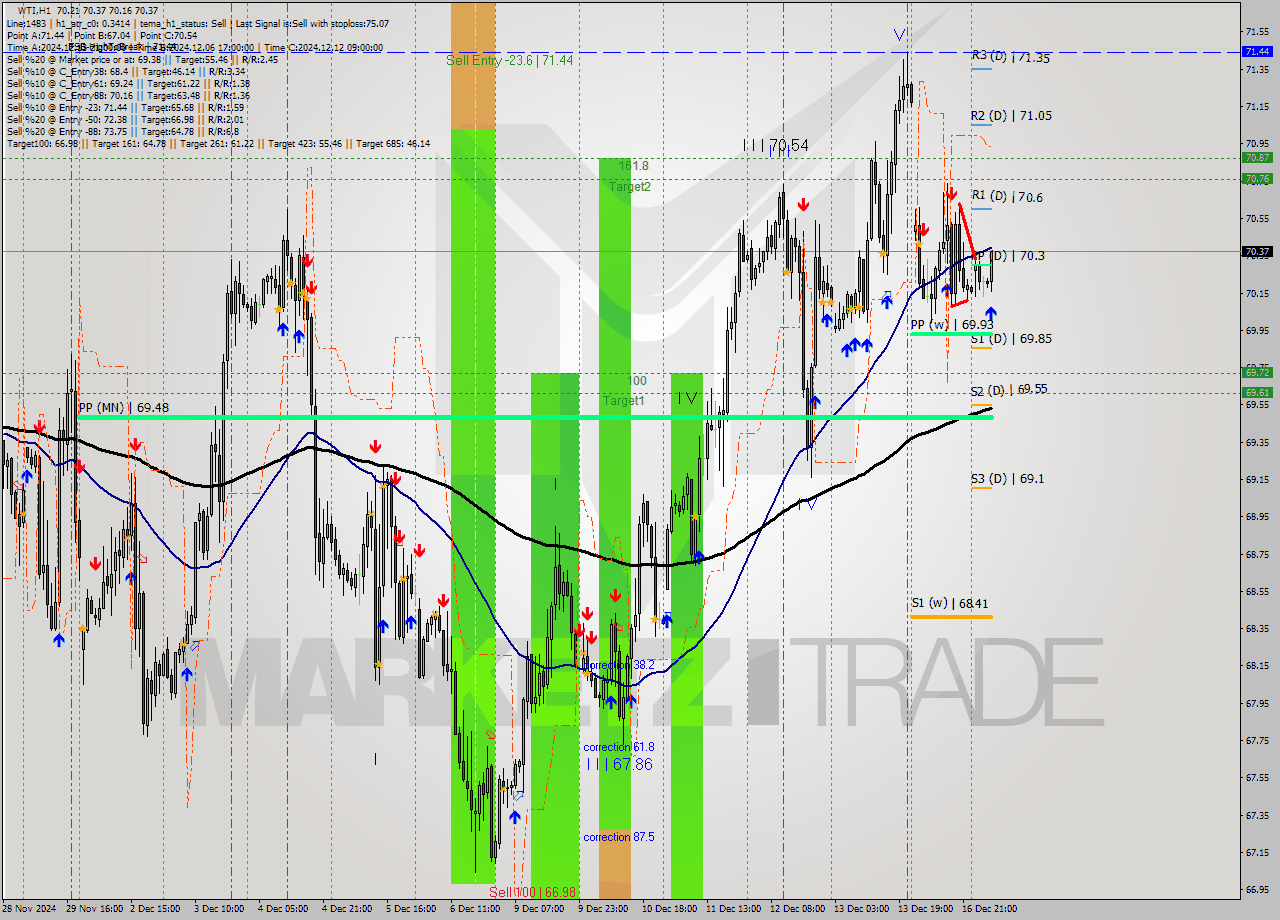Click the blue 71.44 price tag on axis
The height and width of the screenshot is (920, 1280).
pyautogui.click(x=1257, y=51)
